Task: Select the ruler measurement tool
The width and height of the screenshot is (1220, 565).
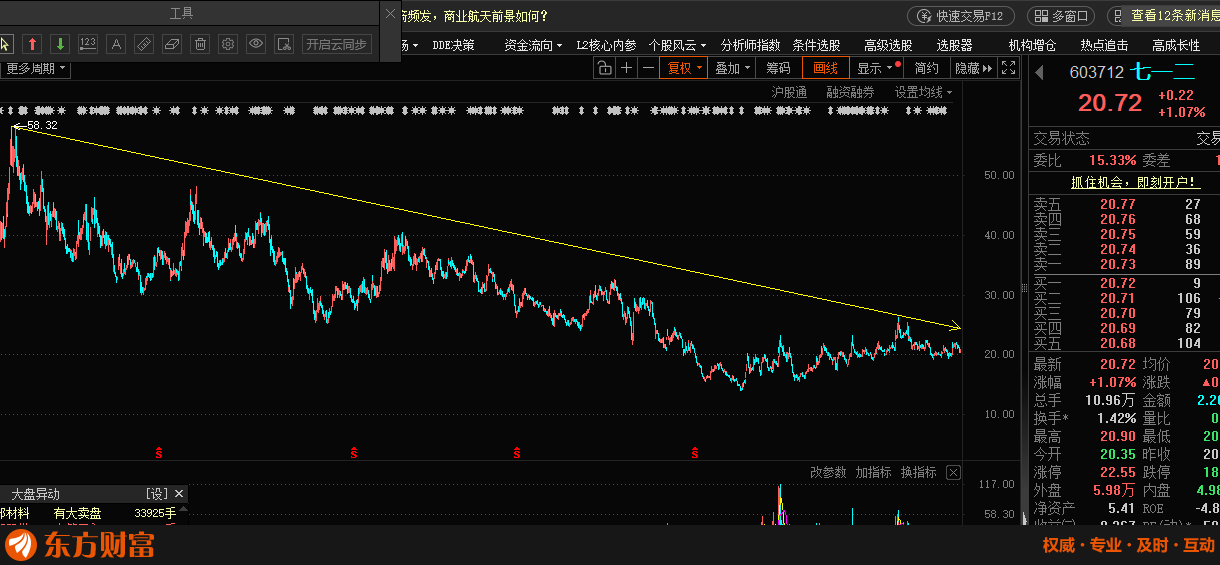Action: tap(144, 44)
